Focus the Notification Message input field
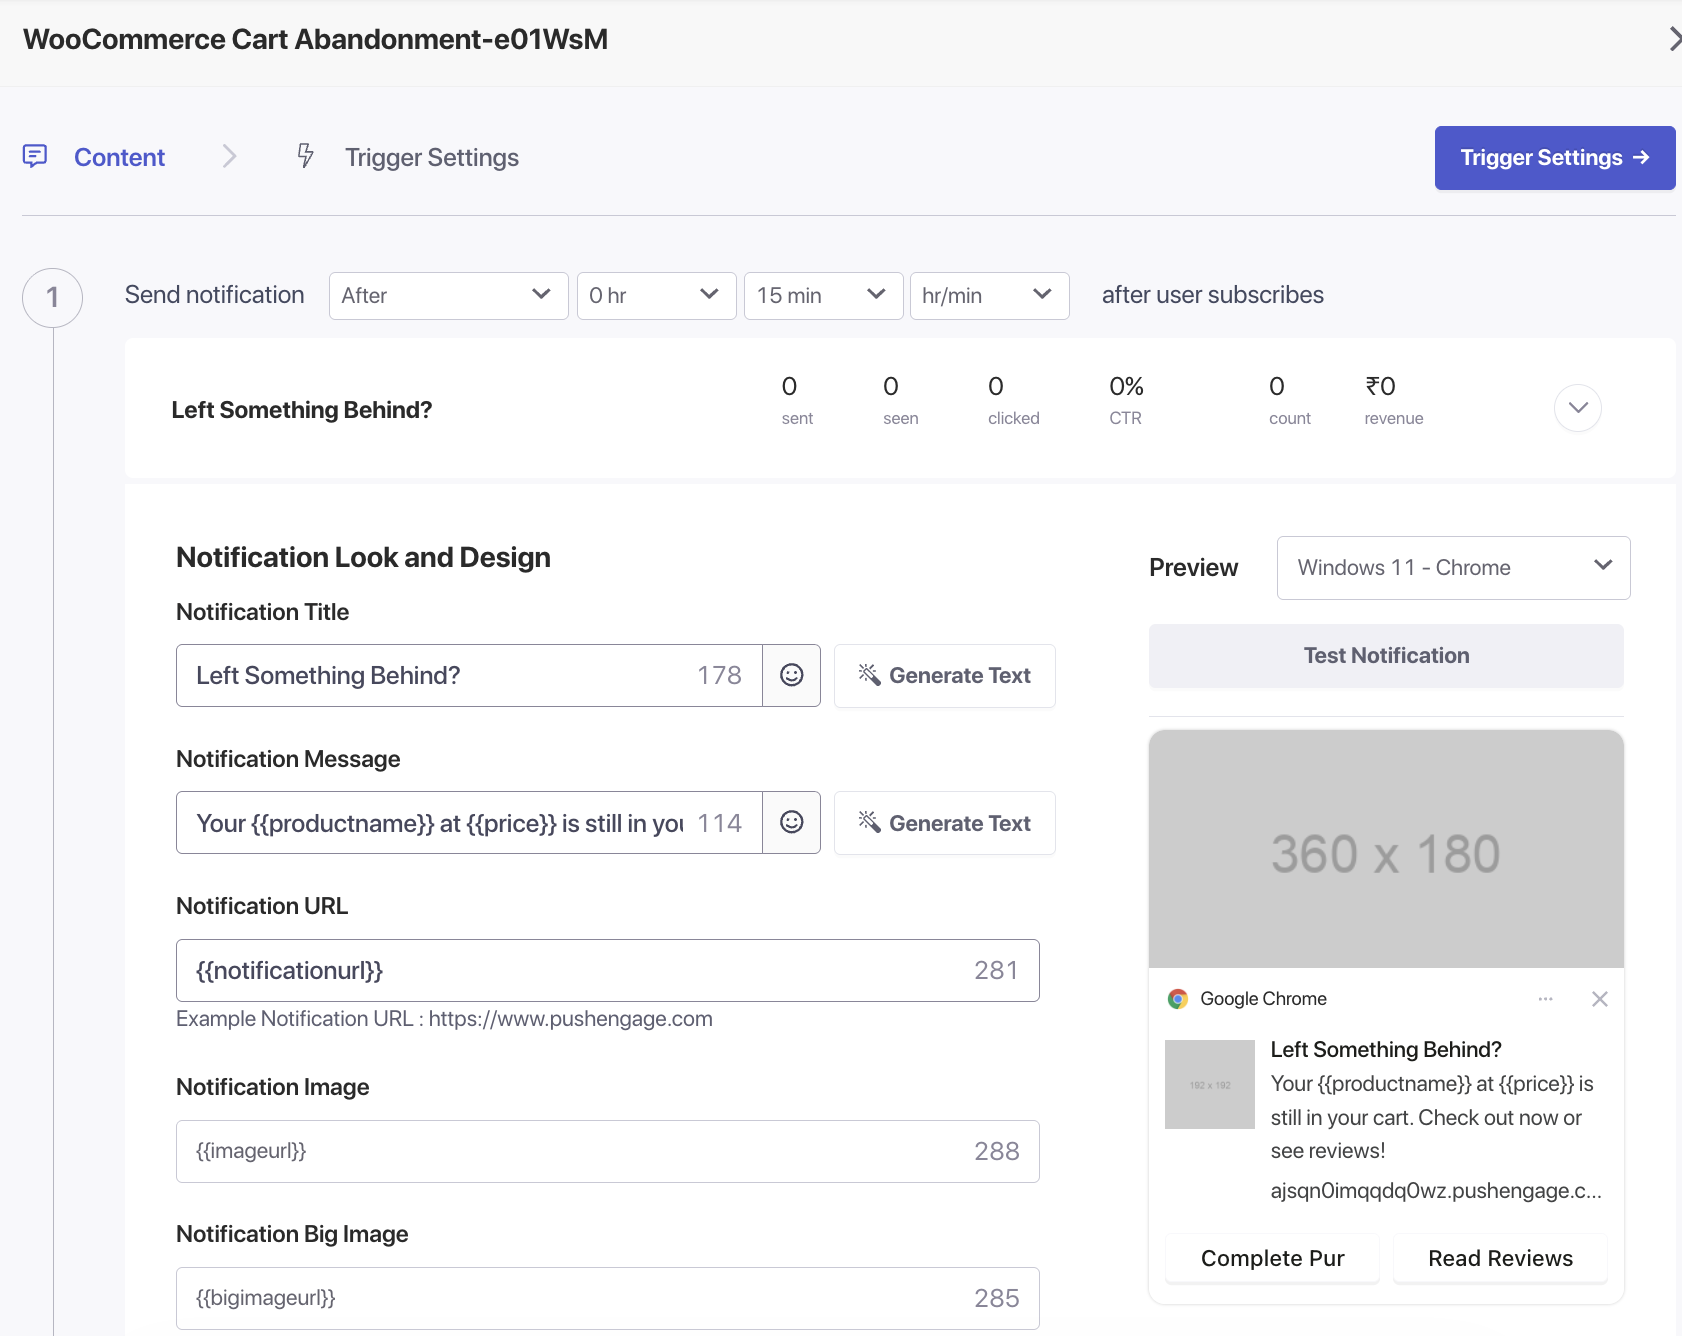This screenshot has width=1682, height=1336. (469, 822)
